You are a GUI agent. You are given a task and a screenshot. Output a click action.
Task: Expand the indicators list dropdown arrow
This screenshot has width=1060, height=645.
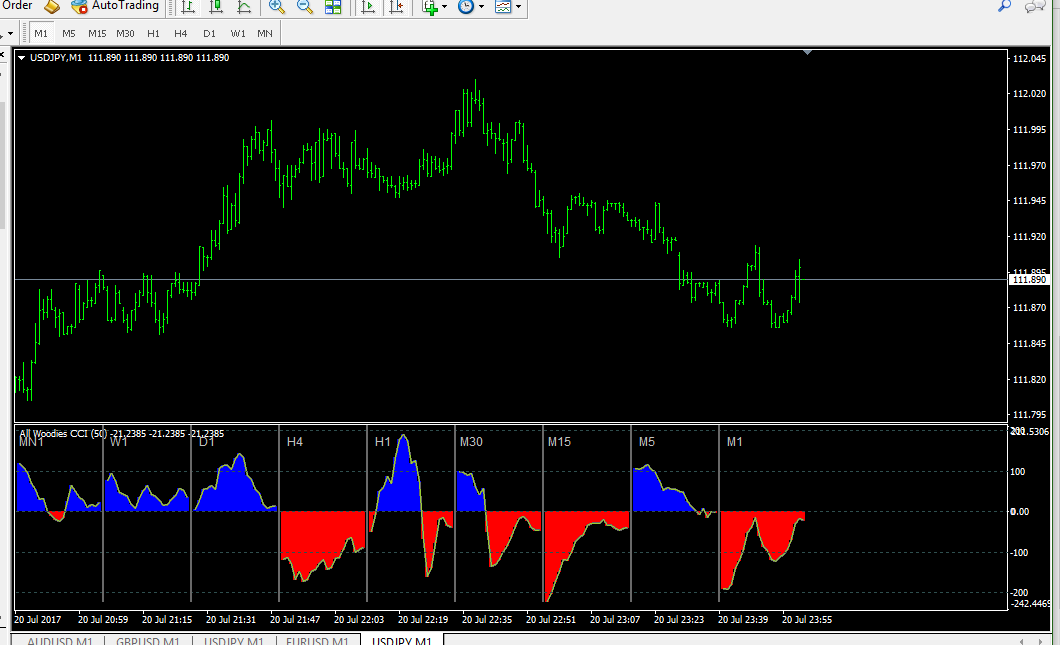point(444,7)
